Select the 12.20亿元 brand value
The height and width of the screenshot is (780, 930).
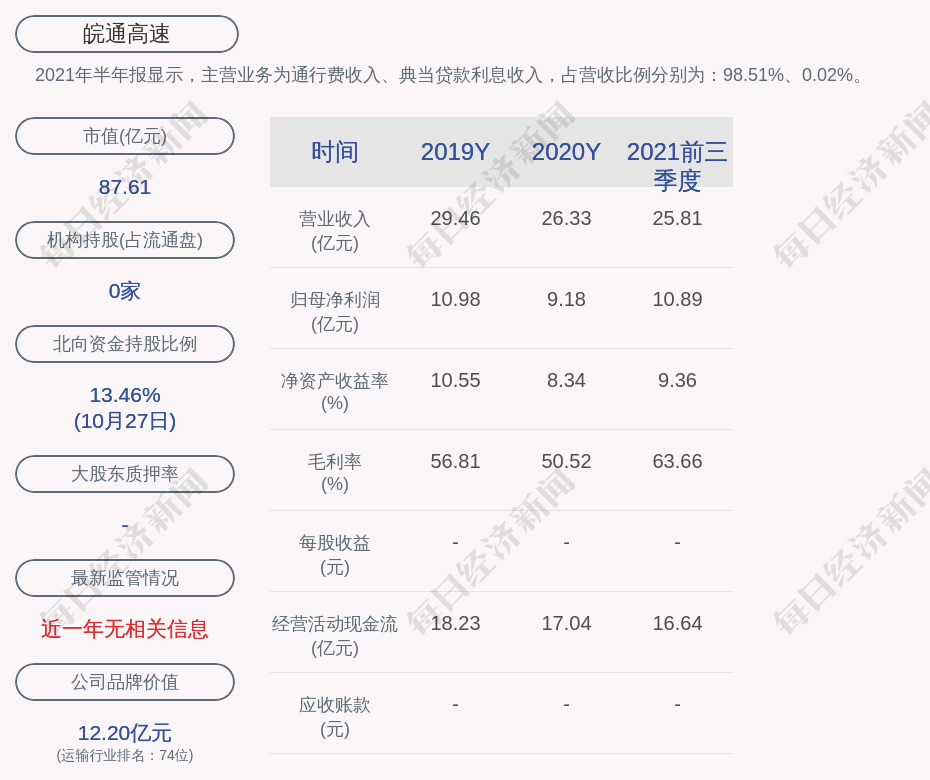125,733
